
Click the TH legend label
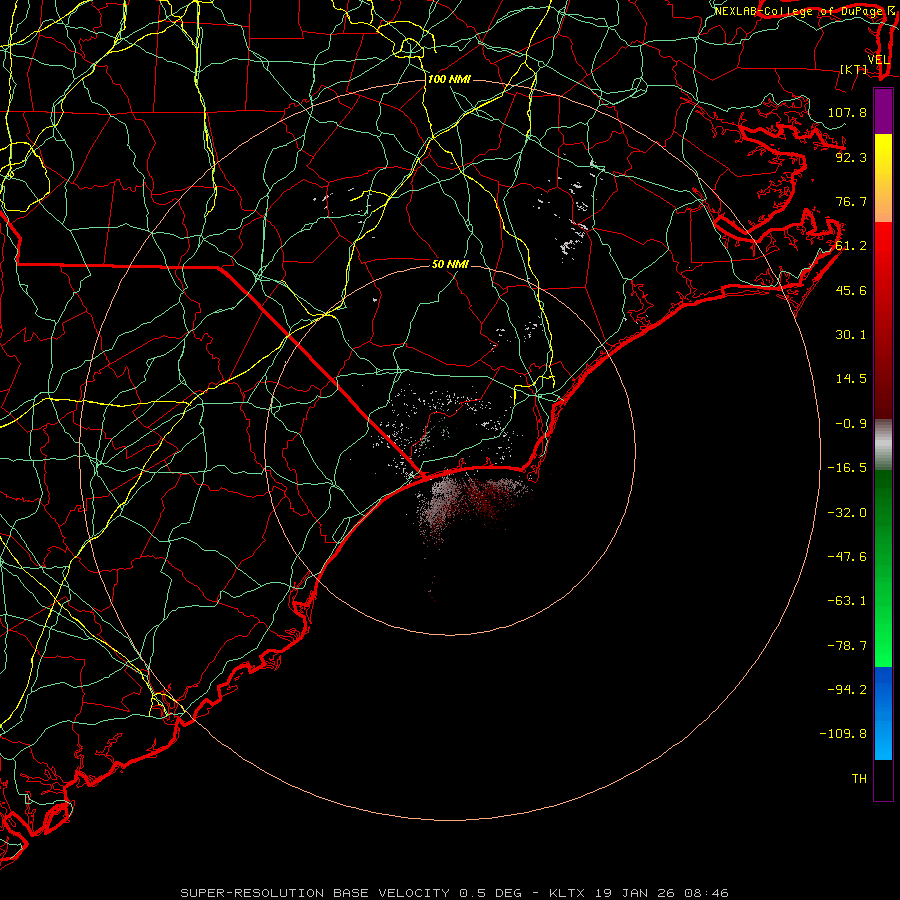click(859, 779)
